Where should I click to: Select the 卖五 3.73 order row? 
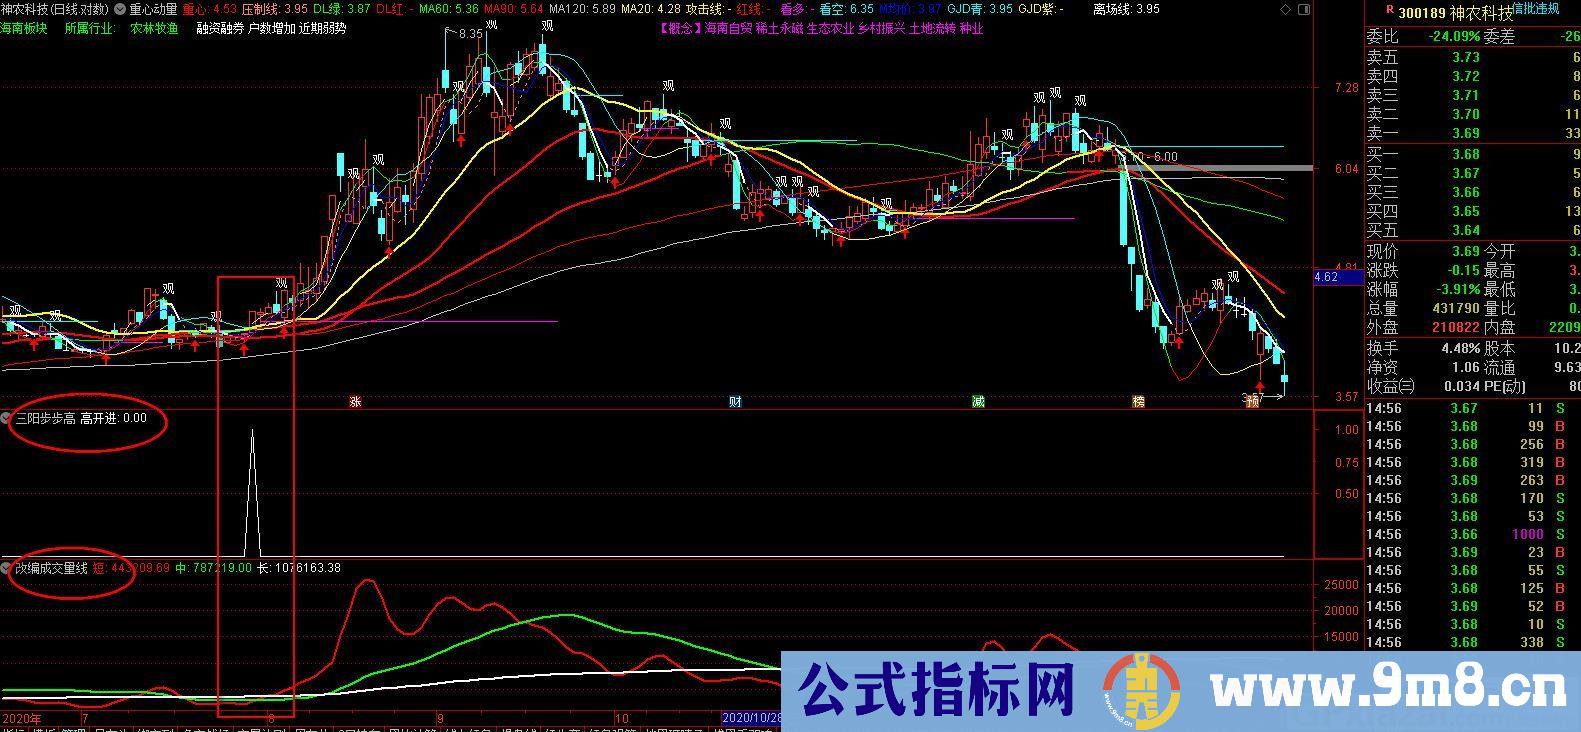click(x=1473, y=57)
